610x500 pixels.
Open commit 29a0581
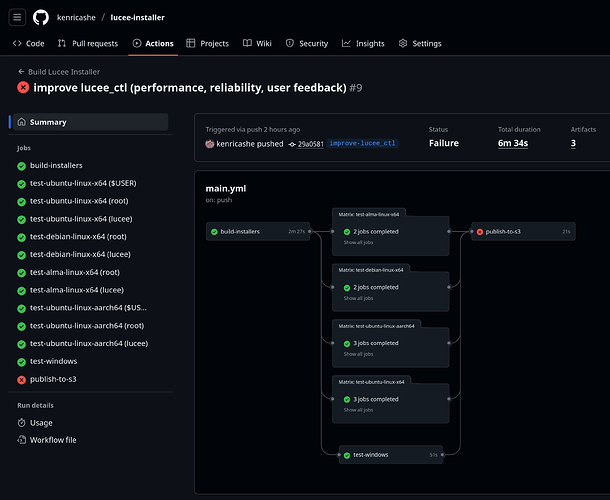point(310,144)
